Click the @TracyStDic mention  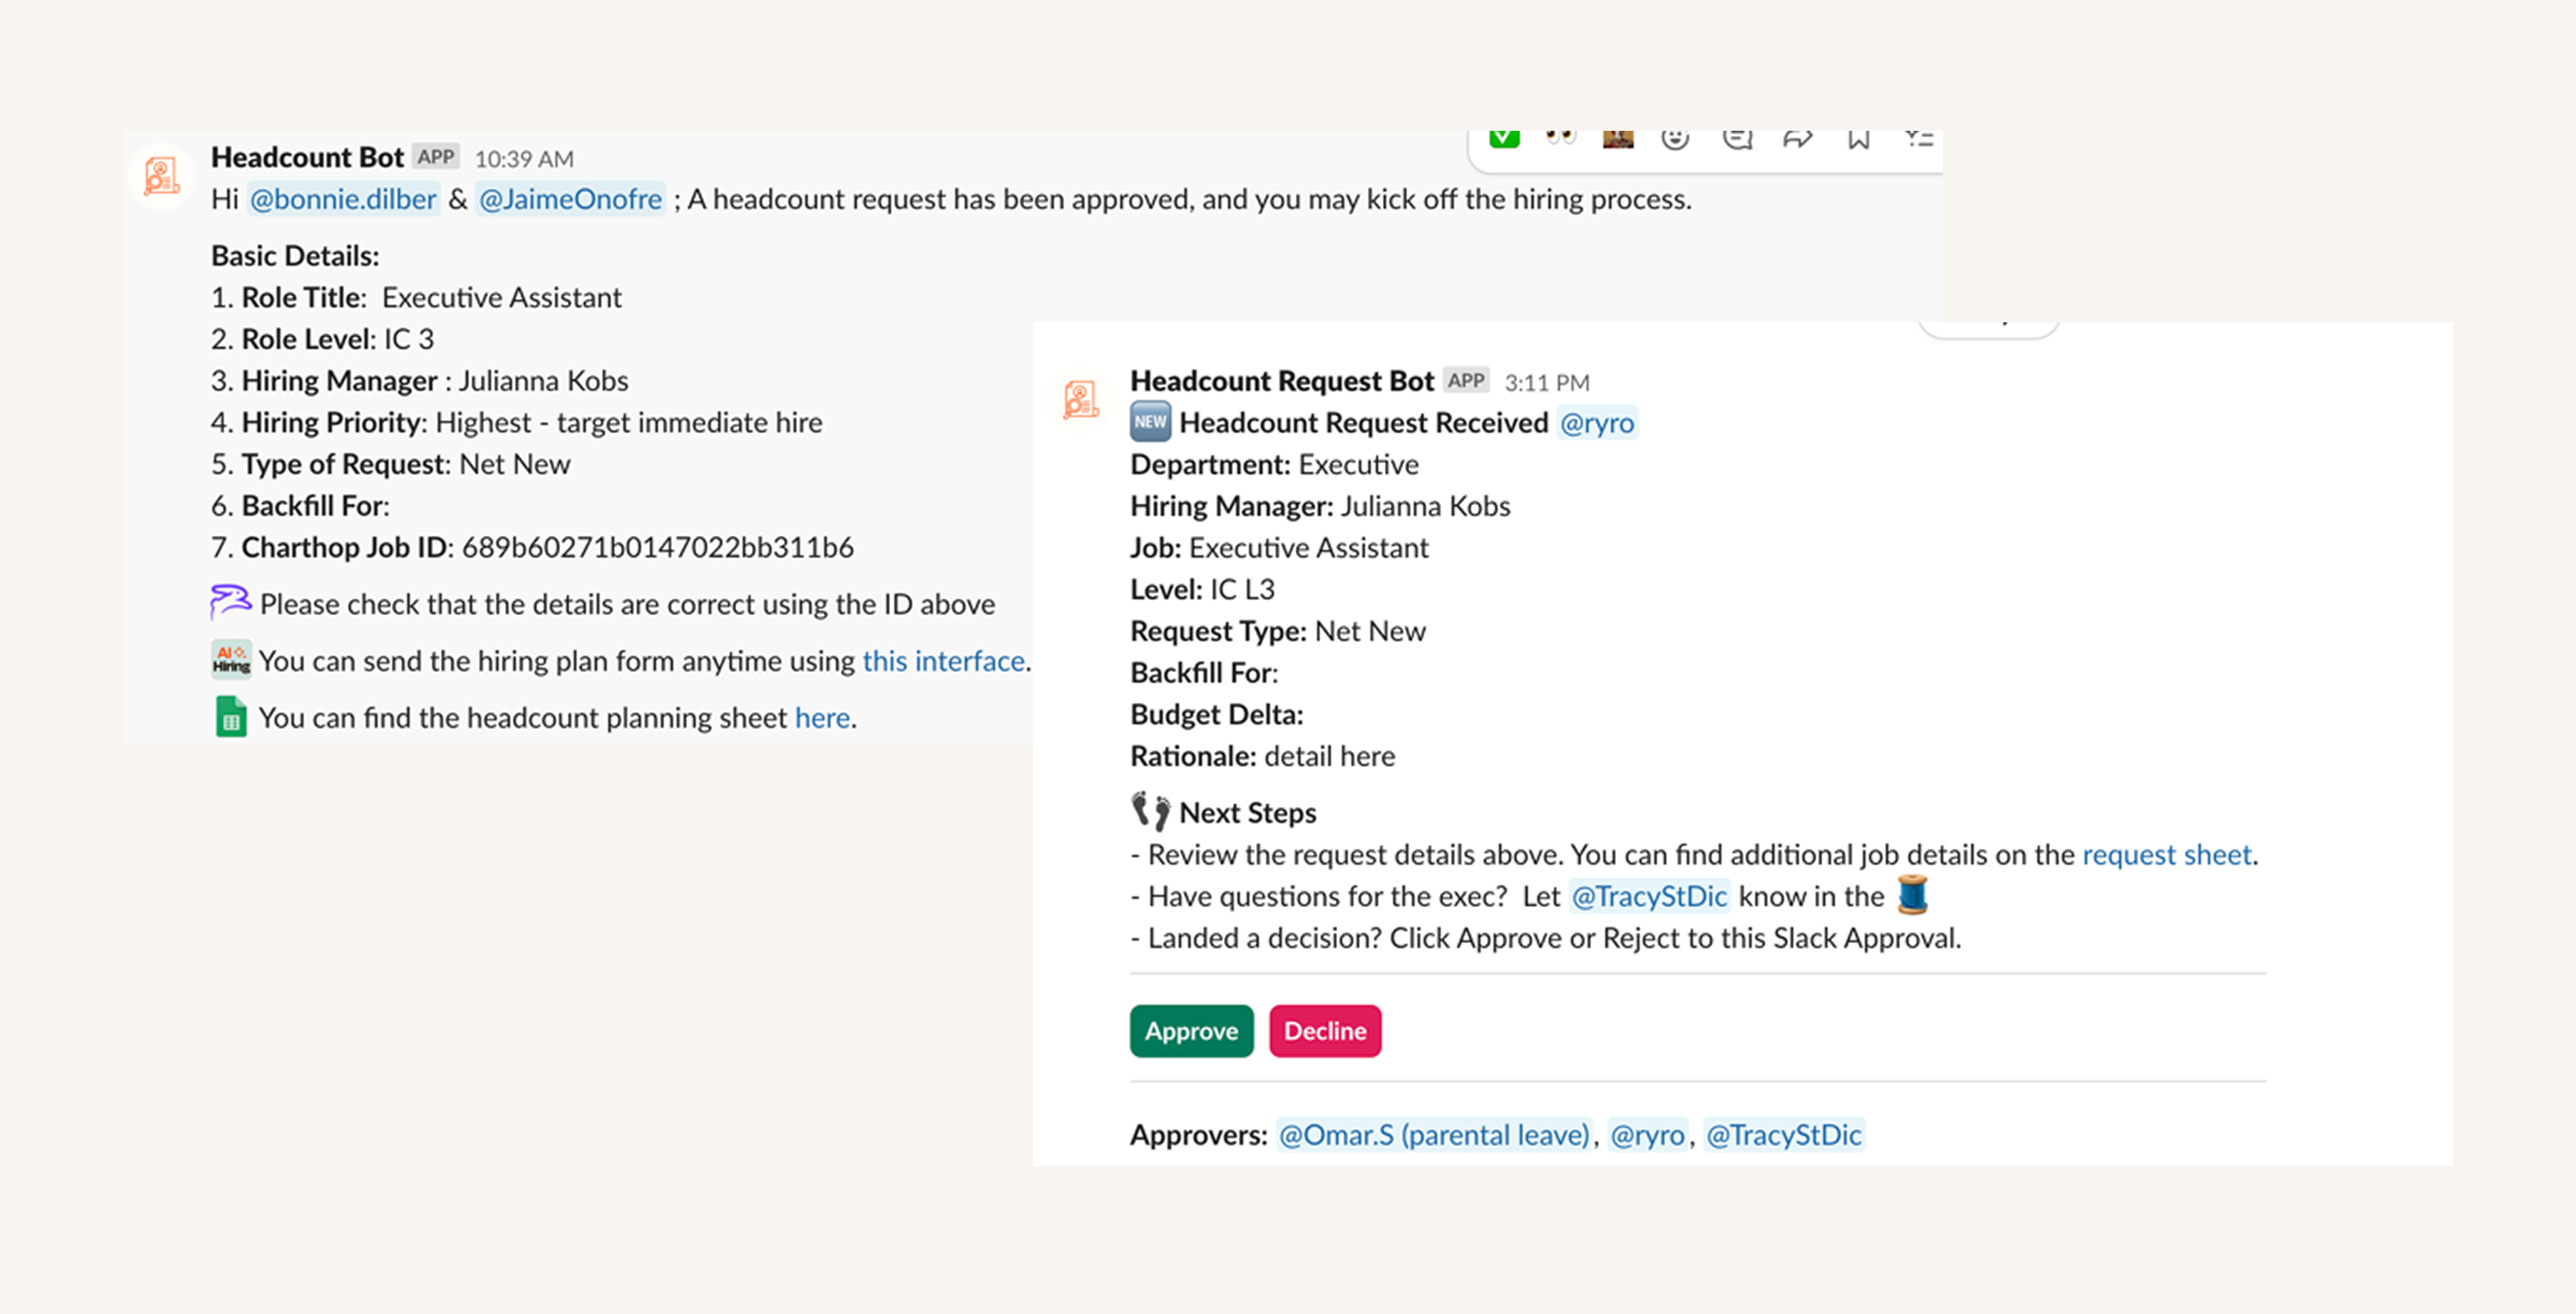[1650, 896]
